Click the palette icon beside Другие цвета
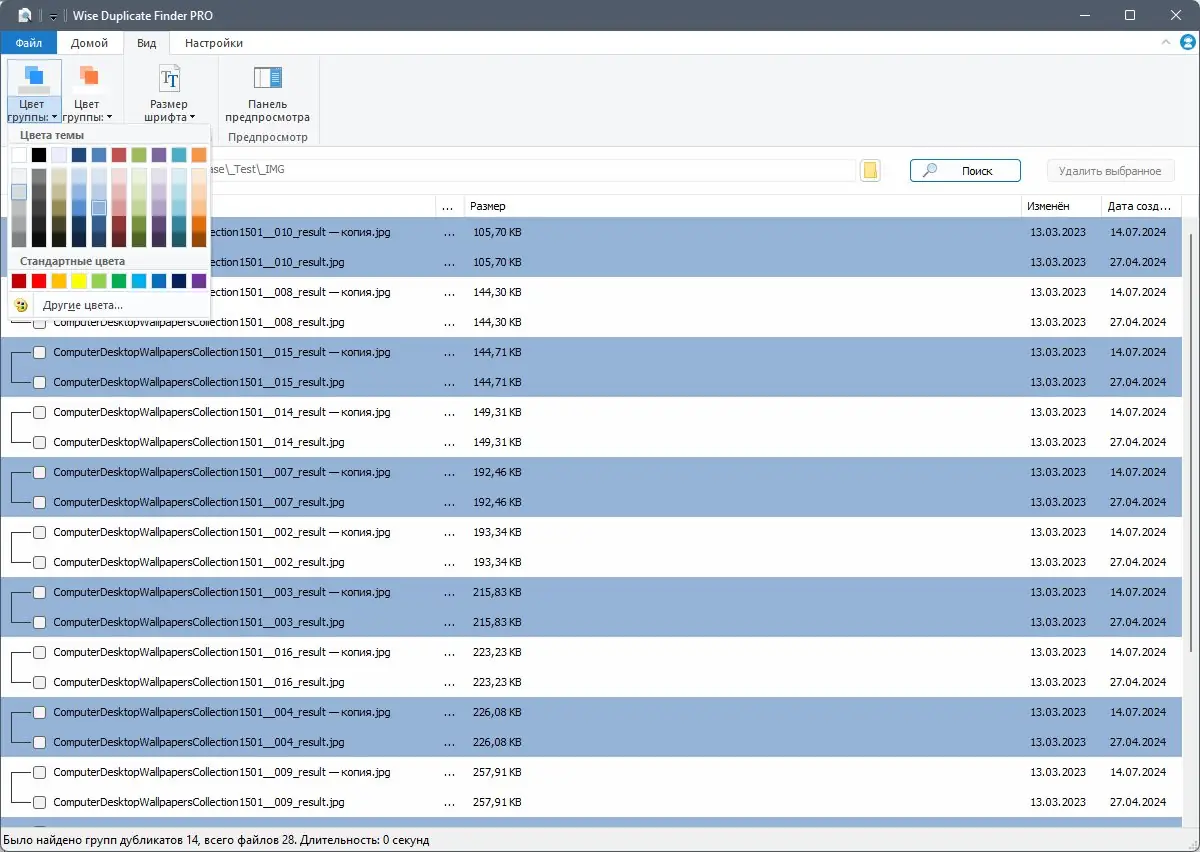The image size is (1200, 852). (x=21, y=305)
